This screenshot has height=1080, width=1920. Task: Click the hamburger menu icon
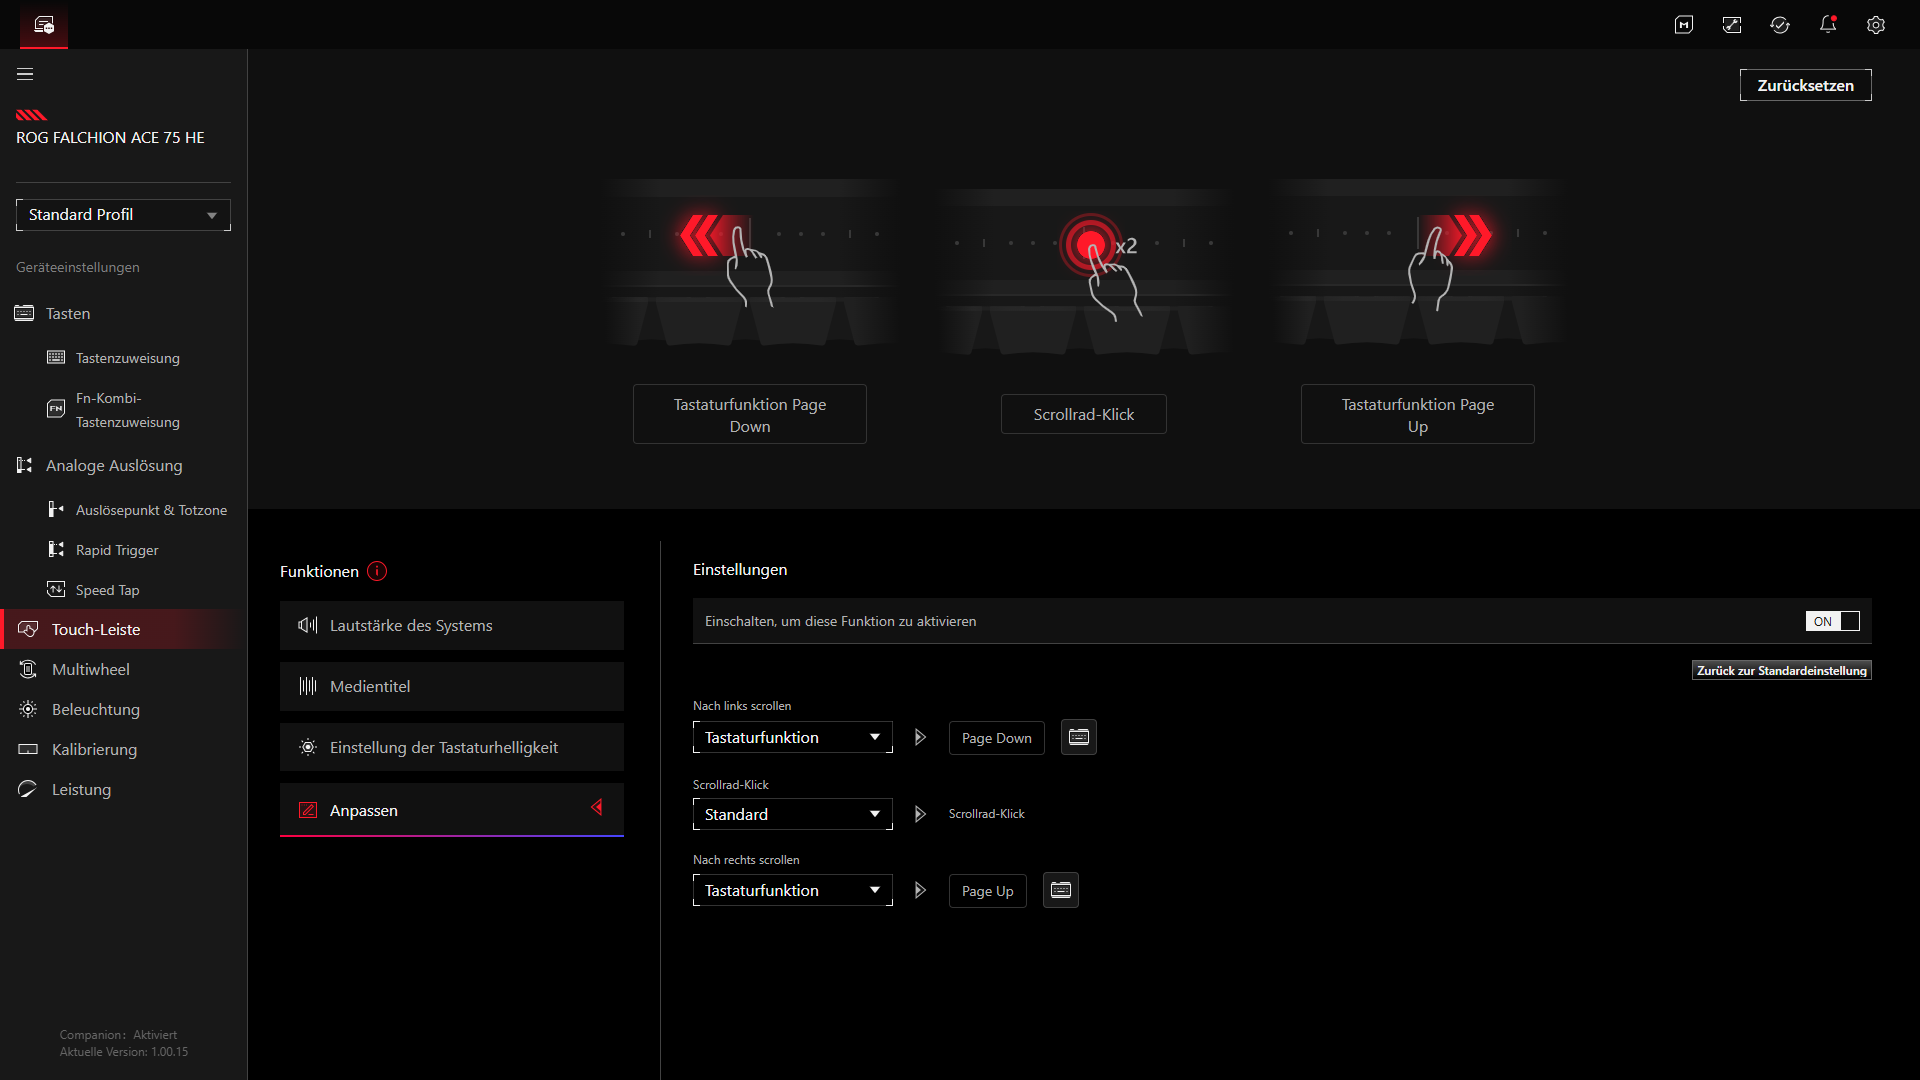[x=25, y=74]
